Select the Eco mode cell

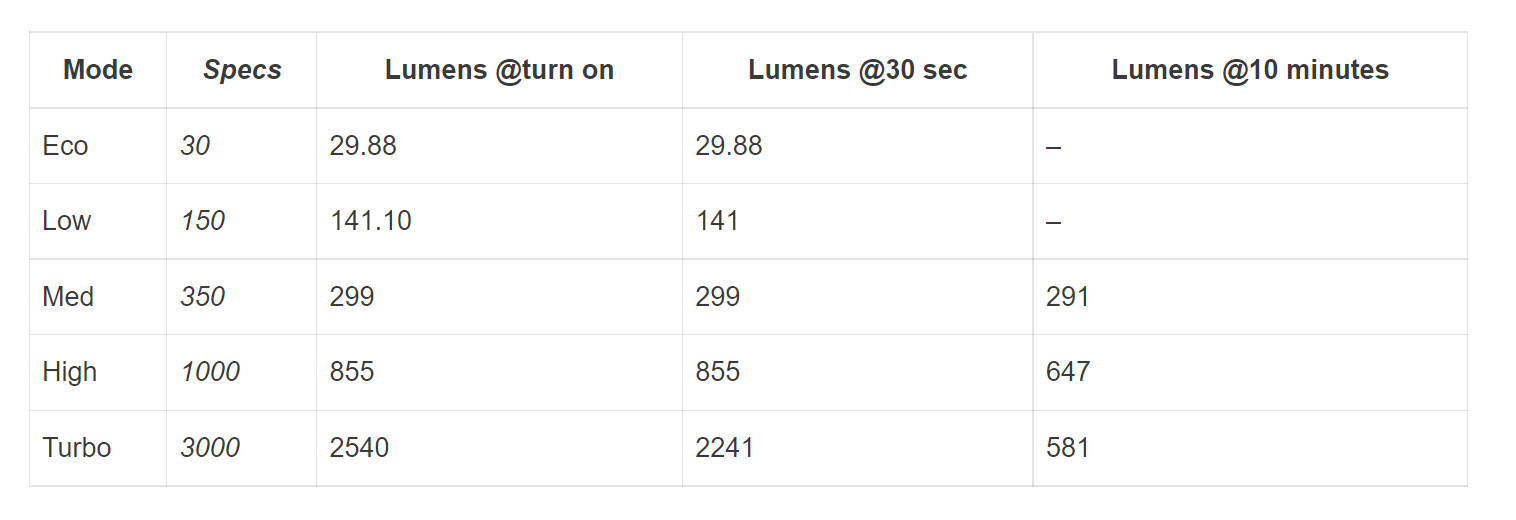65,146
